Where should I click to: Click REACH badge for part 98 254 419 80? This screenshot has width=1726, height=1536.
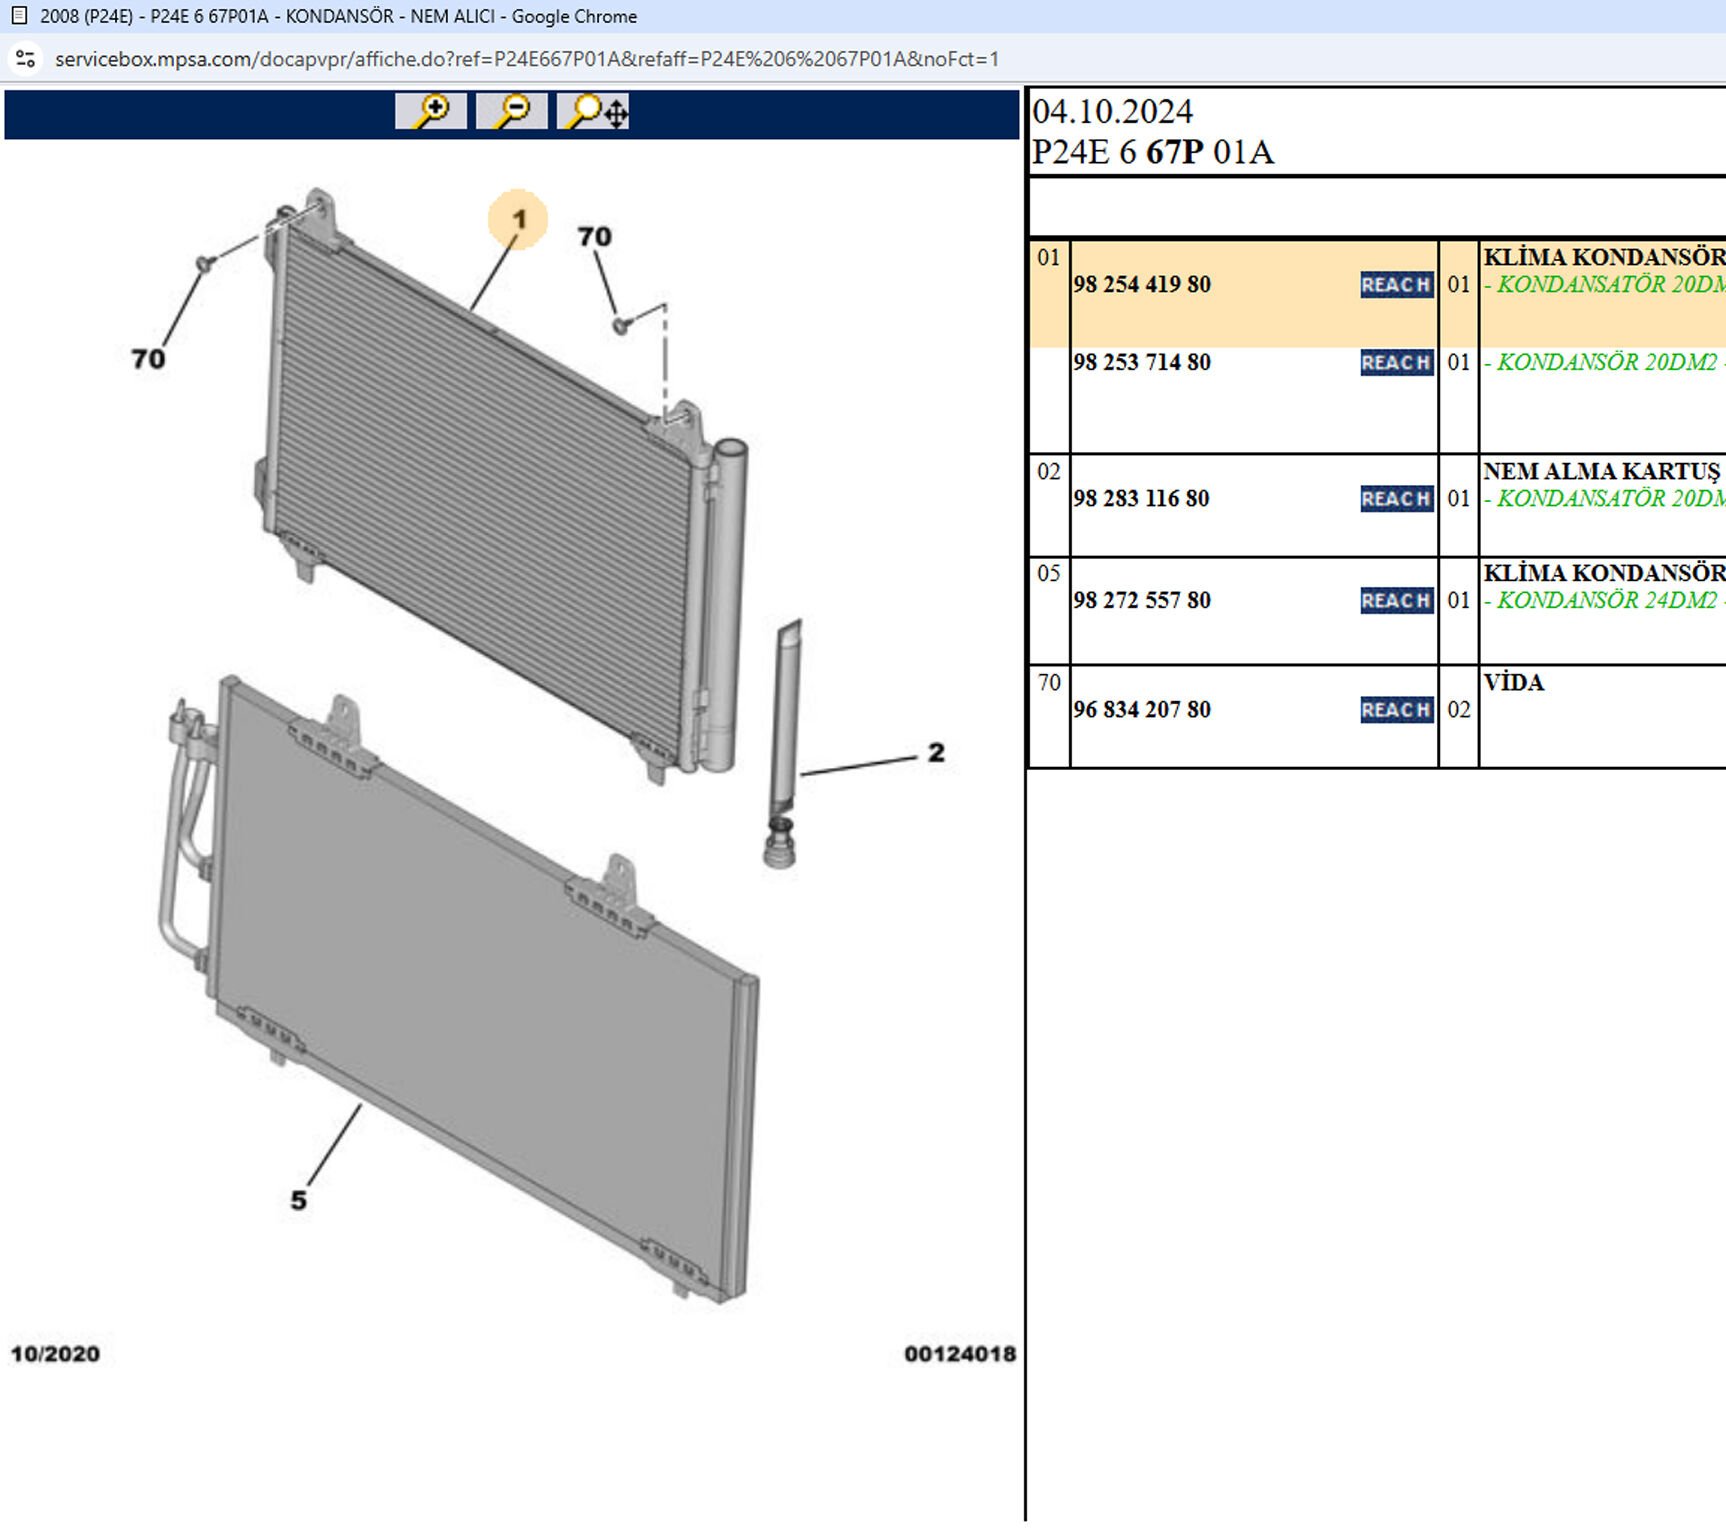click(x=1396, y=285)
